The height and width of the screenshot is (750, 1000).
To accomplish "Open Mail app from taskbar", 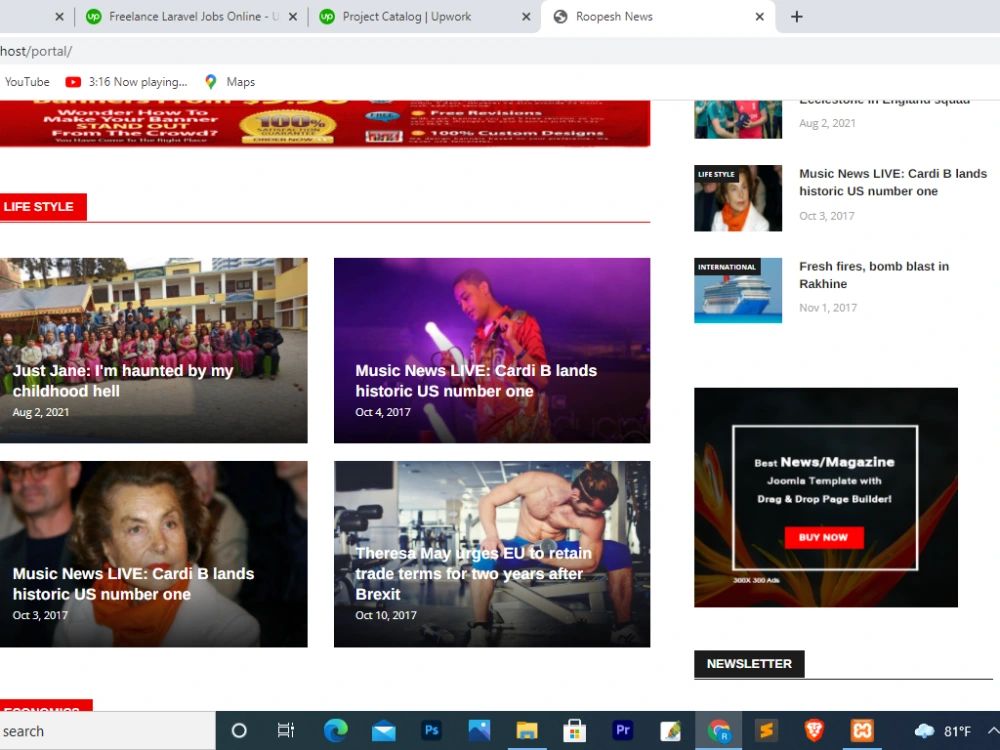I will pos(383,731).
